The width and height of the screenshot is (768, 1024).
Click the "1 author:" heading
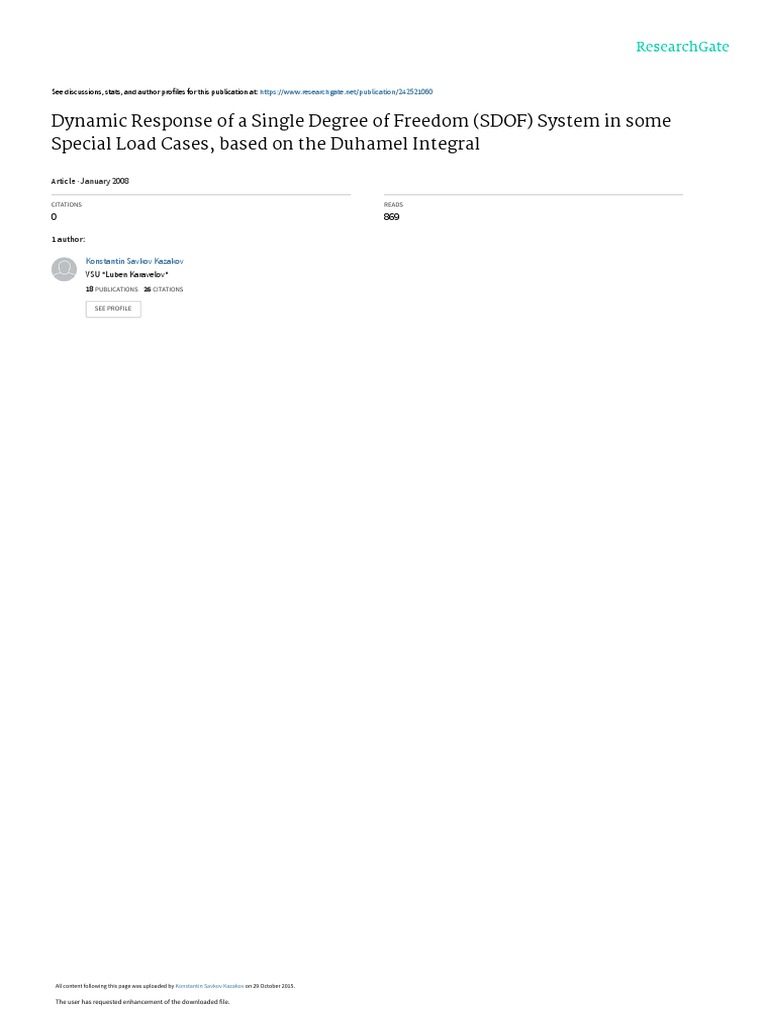pyautogui.click(x=68, y=240)
